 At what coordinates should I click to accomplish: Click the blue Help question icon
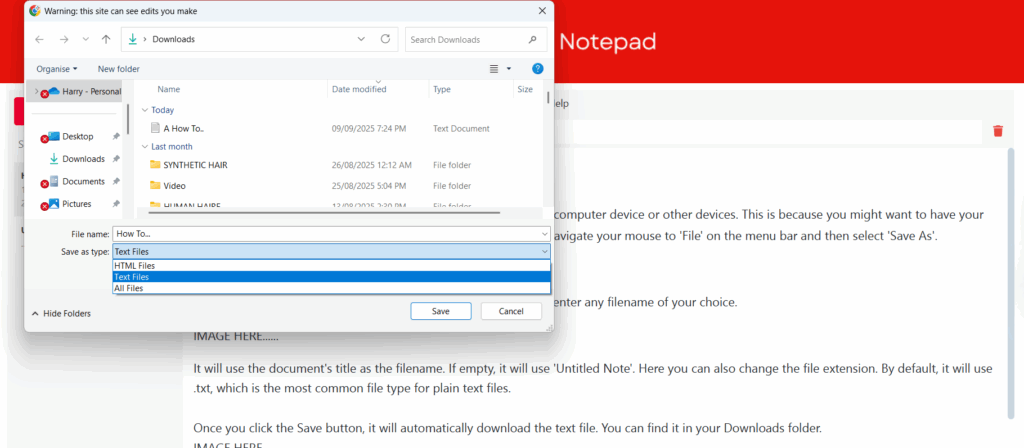point(537,69)
